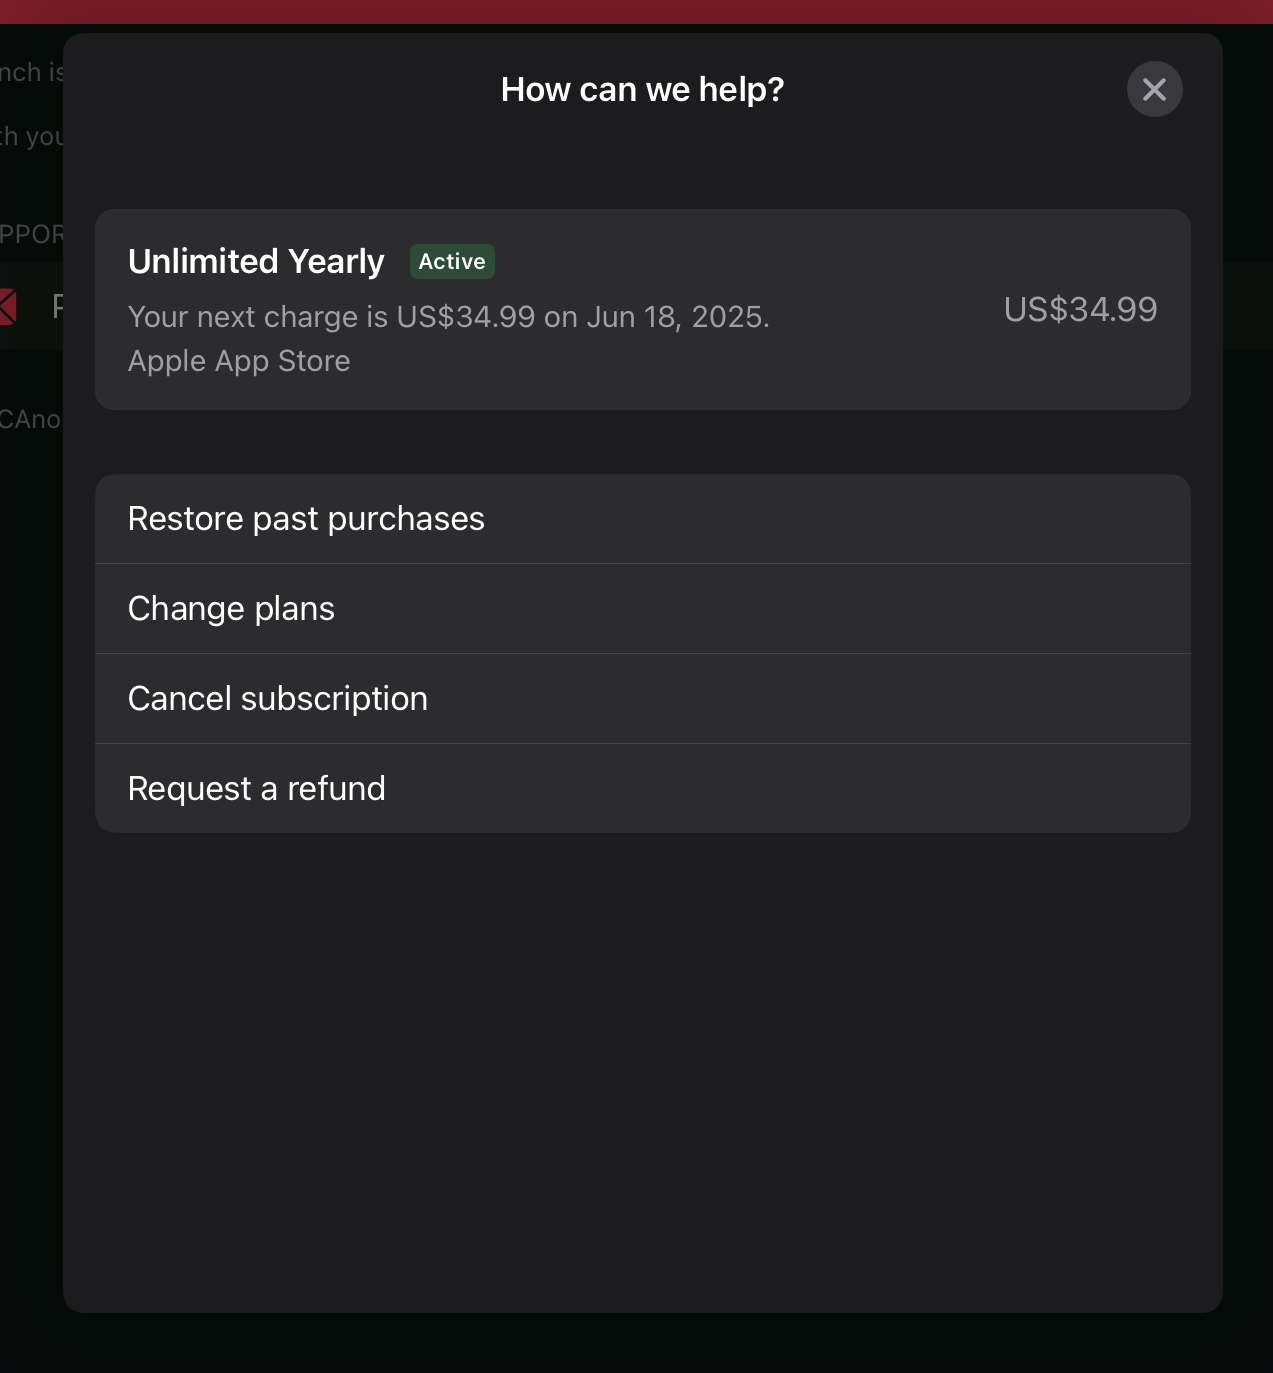Click the clipped "th you" background text
Image resolution: width=1273 pixels, height=1373 pixels.
[32, 137]
